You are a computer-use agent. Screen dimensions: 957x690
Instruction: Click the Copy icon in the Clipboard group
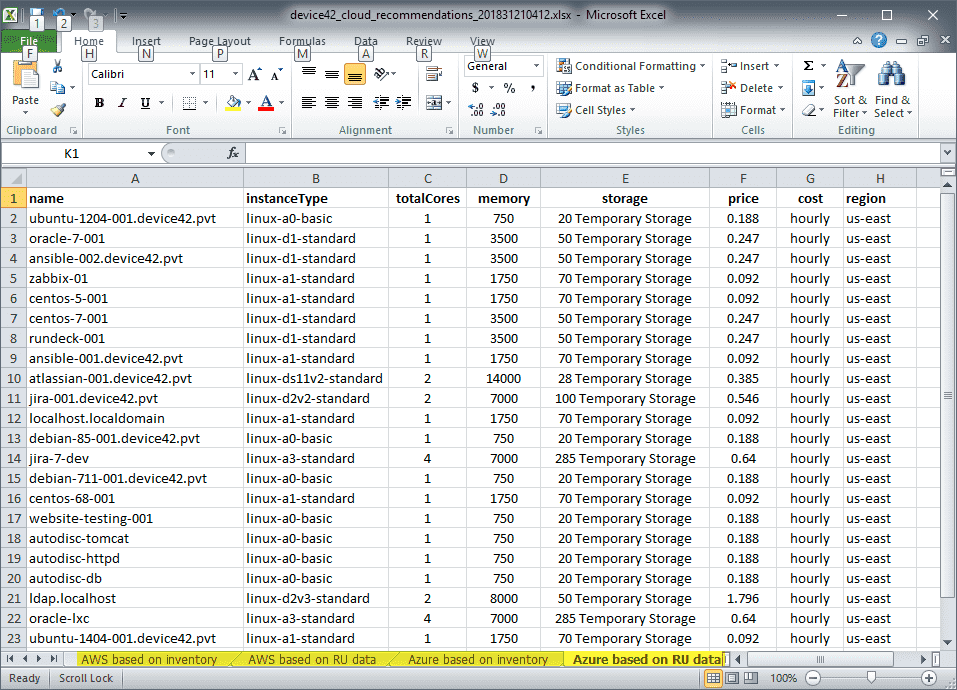click(57, 88)
